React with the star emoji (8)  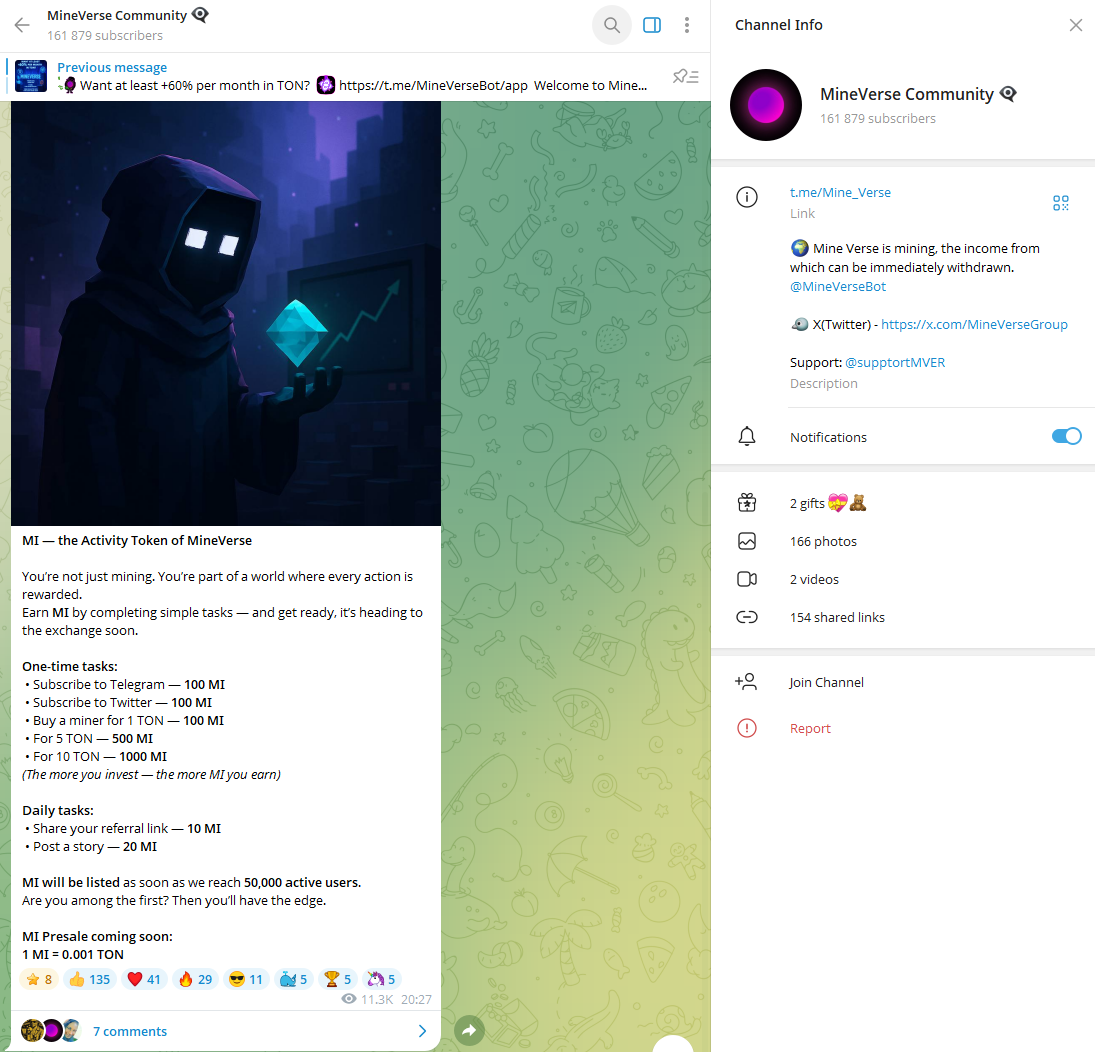[39, 979]
